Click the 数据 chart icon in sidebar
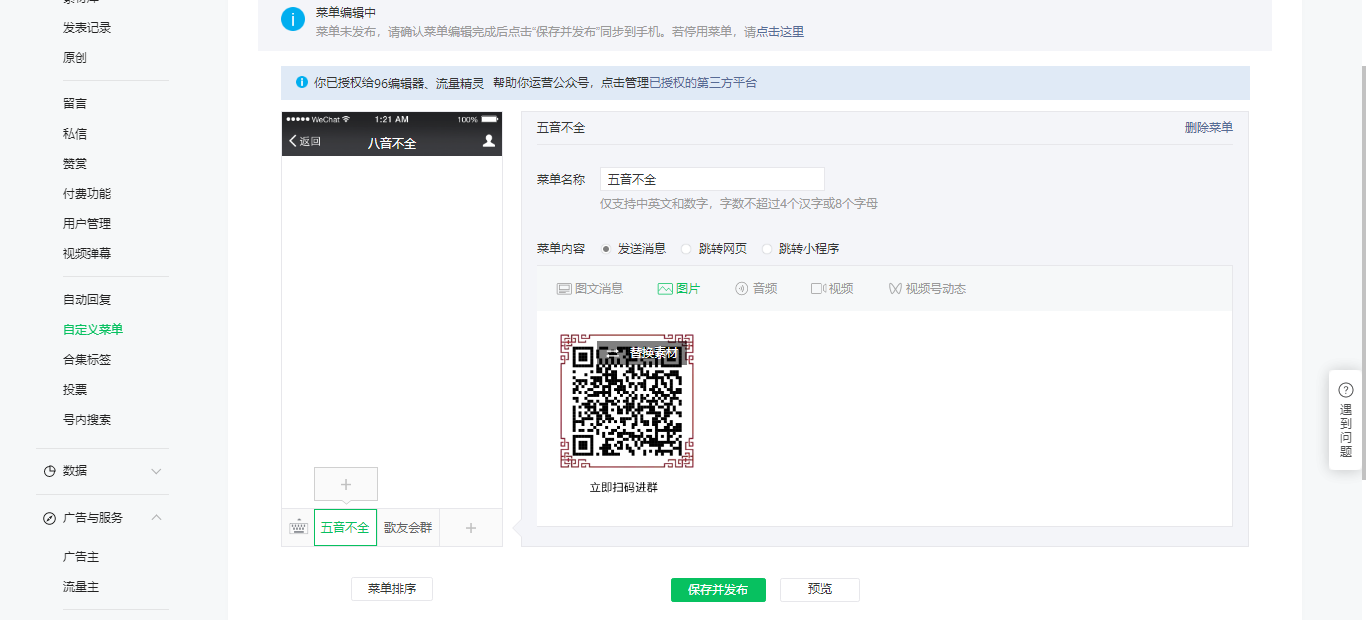Screen dimensions: 1366x620 pos(50,471)
